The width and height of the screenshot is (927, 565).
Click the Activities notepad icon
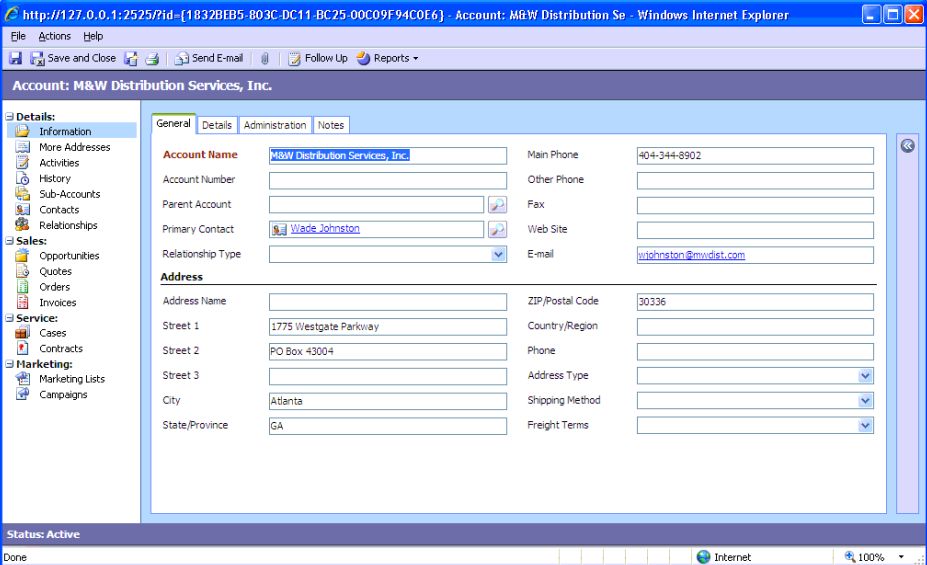tap(22, 163)
